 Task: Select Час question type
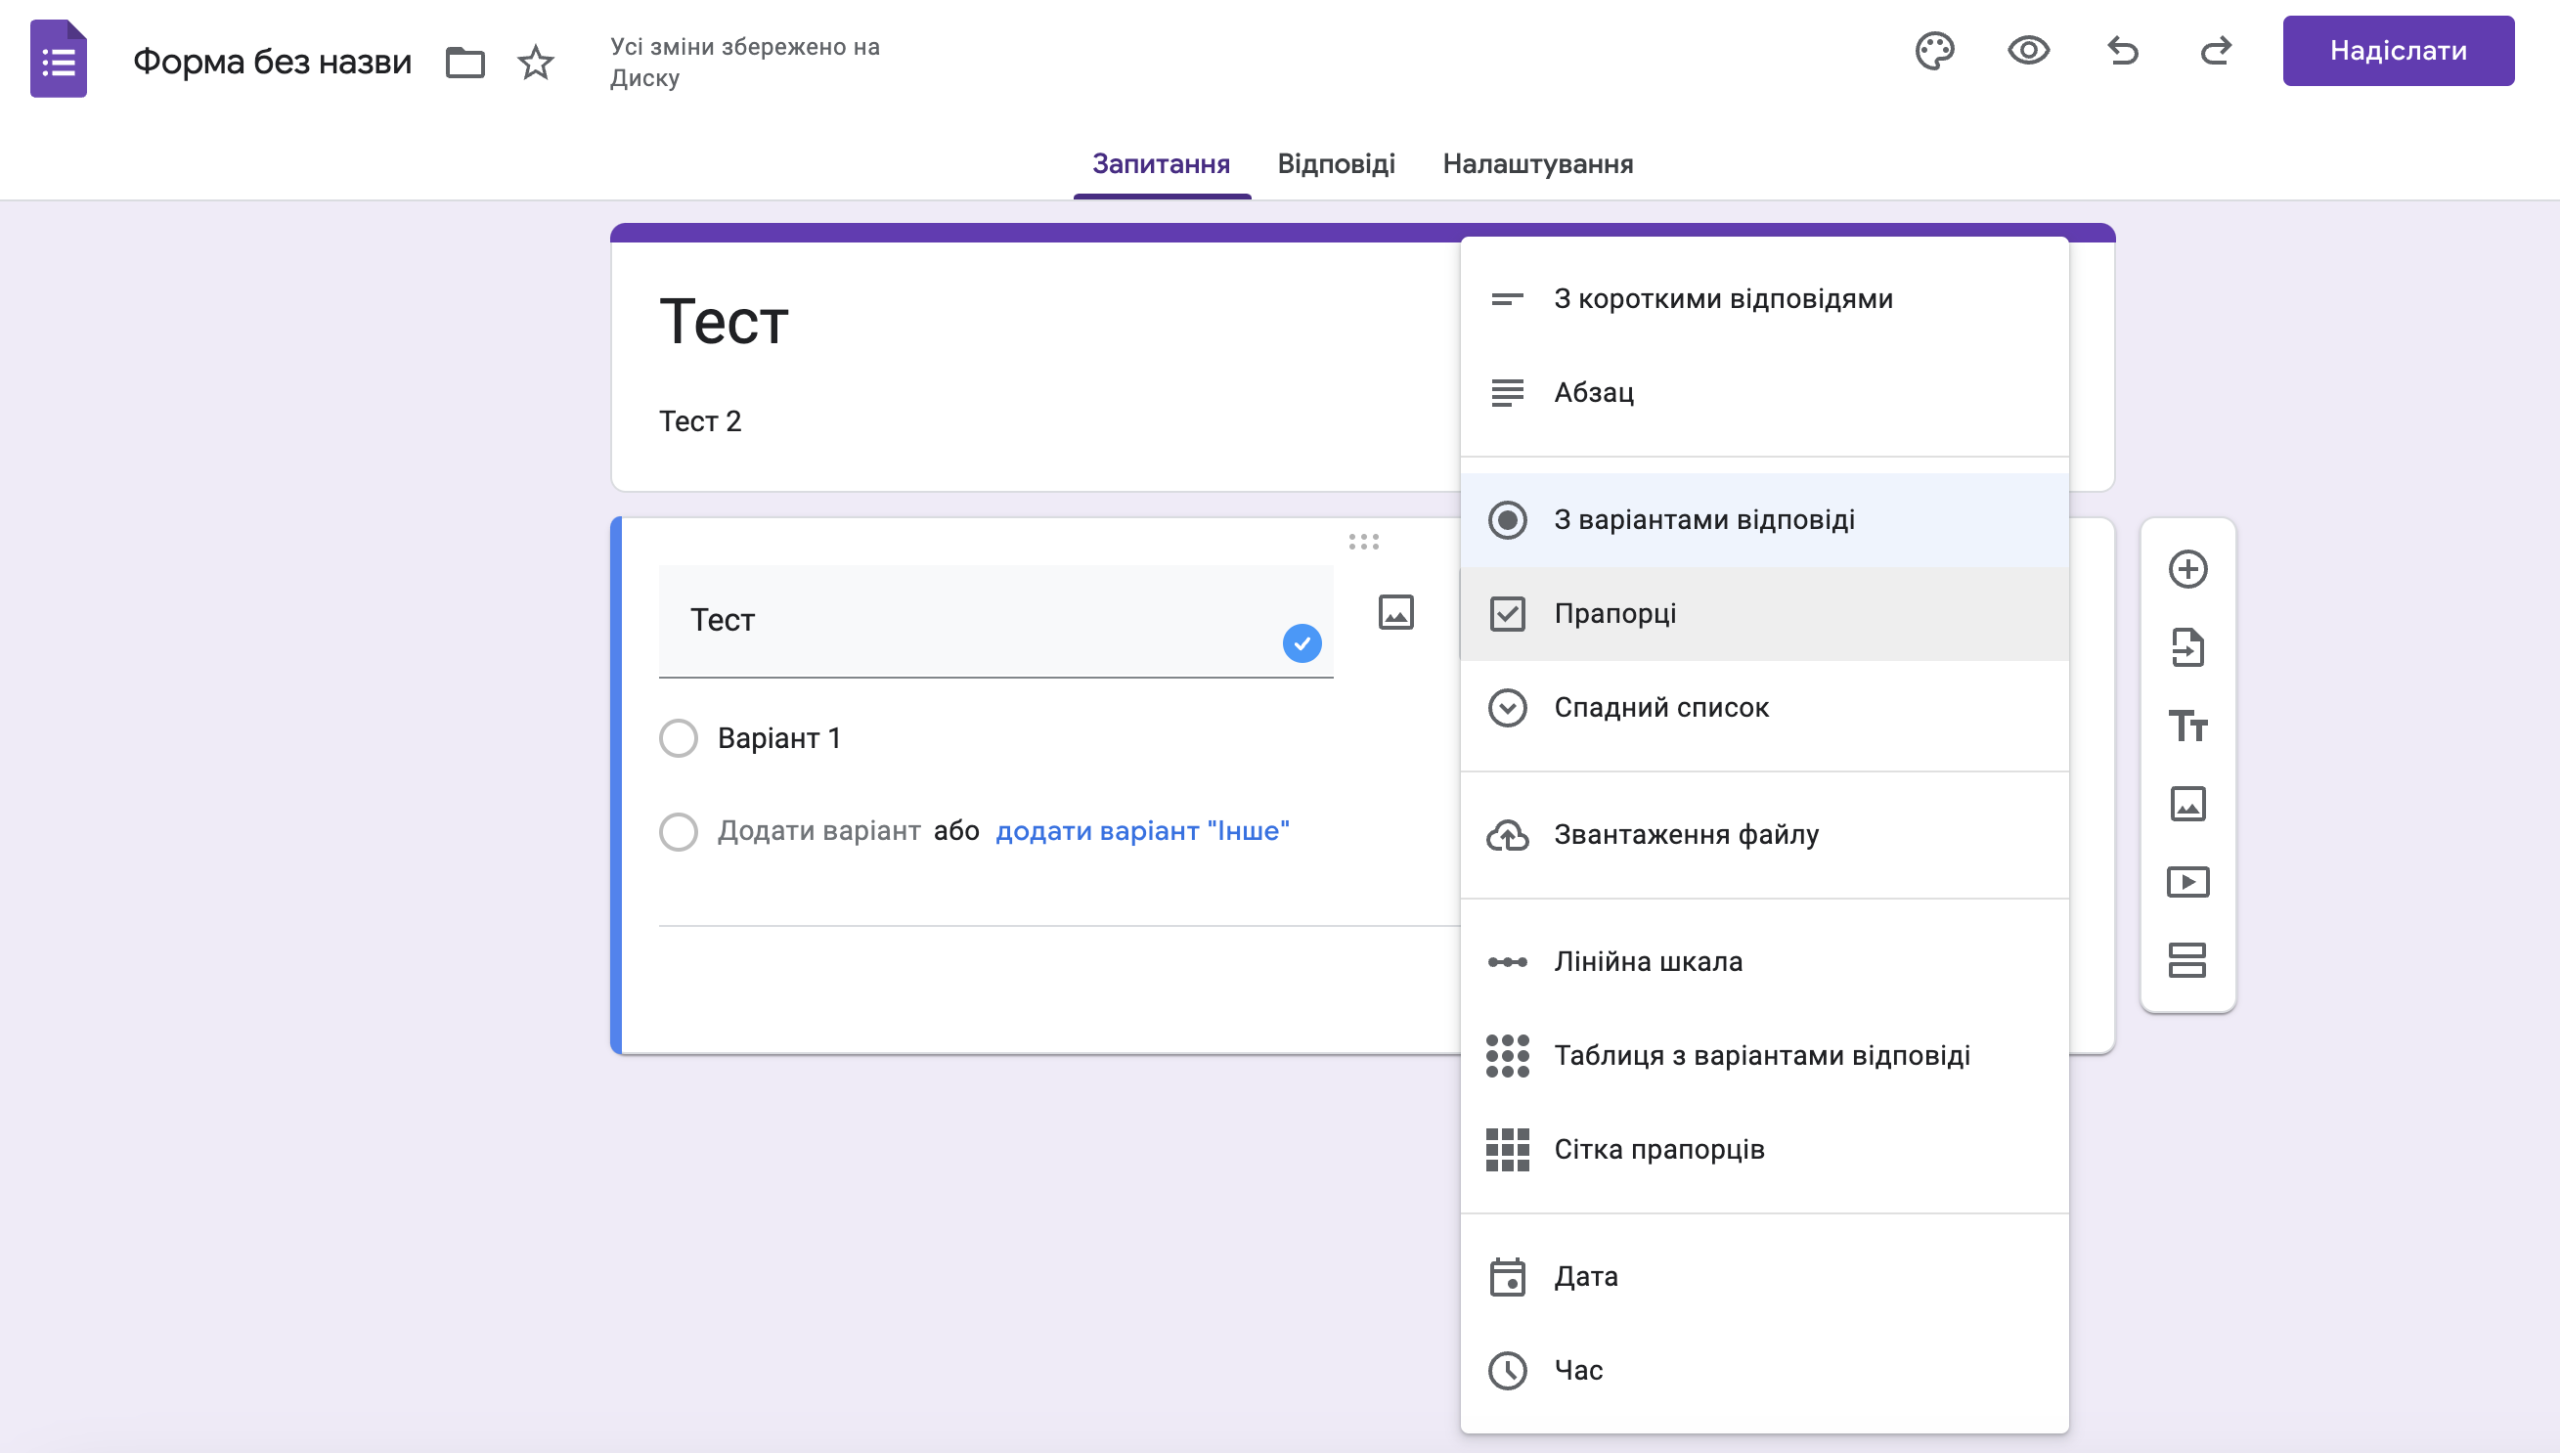[1764, 1371]
